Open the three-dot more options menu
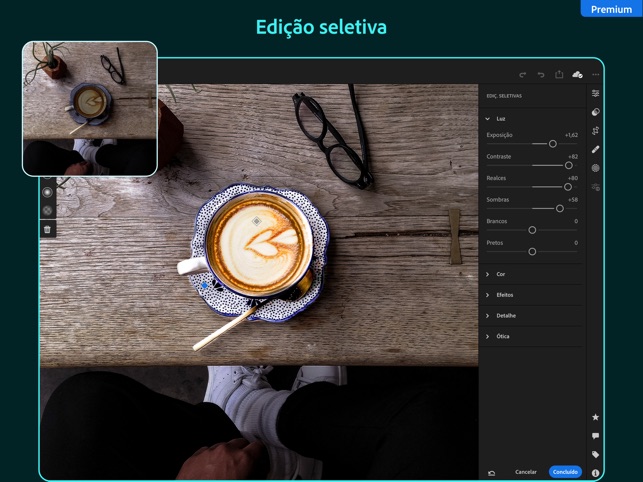The width and height of the screenshot is (643, 482). click(596, 75)
